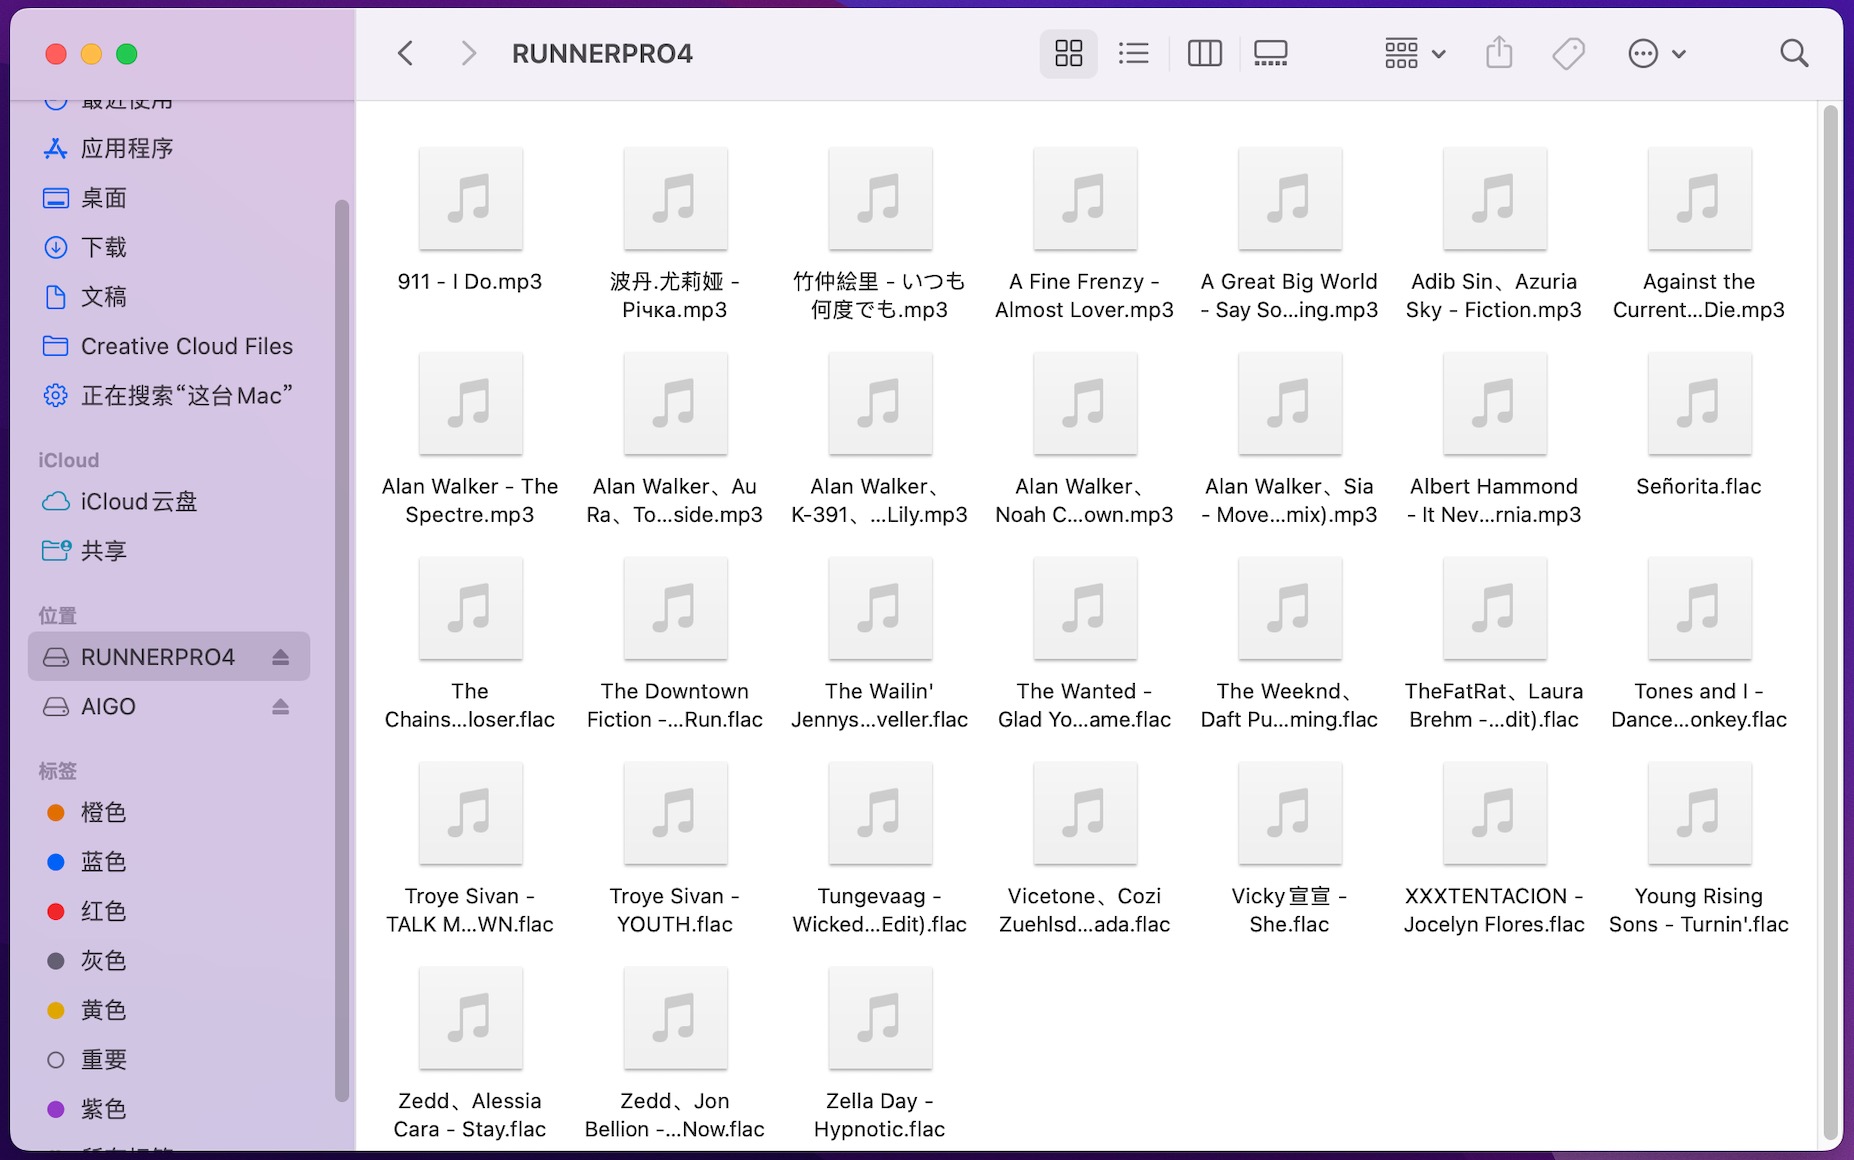Open the More actions ellipsis menu
Viewport: 1854px width, 1160px height.
pos(1656,53)
